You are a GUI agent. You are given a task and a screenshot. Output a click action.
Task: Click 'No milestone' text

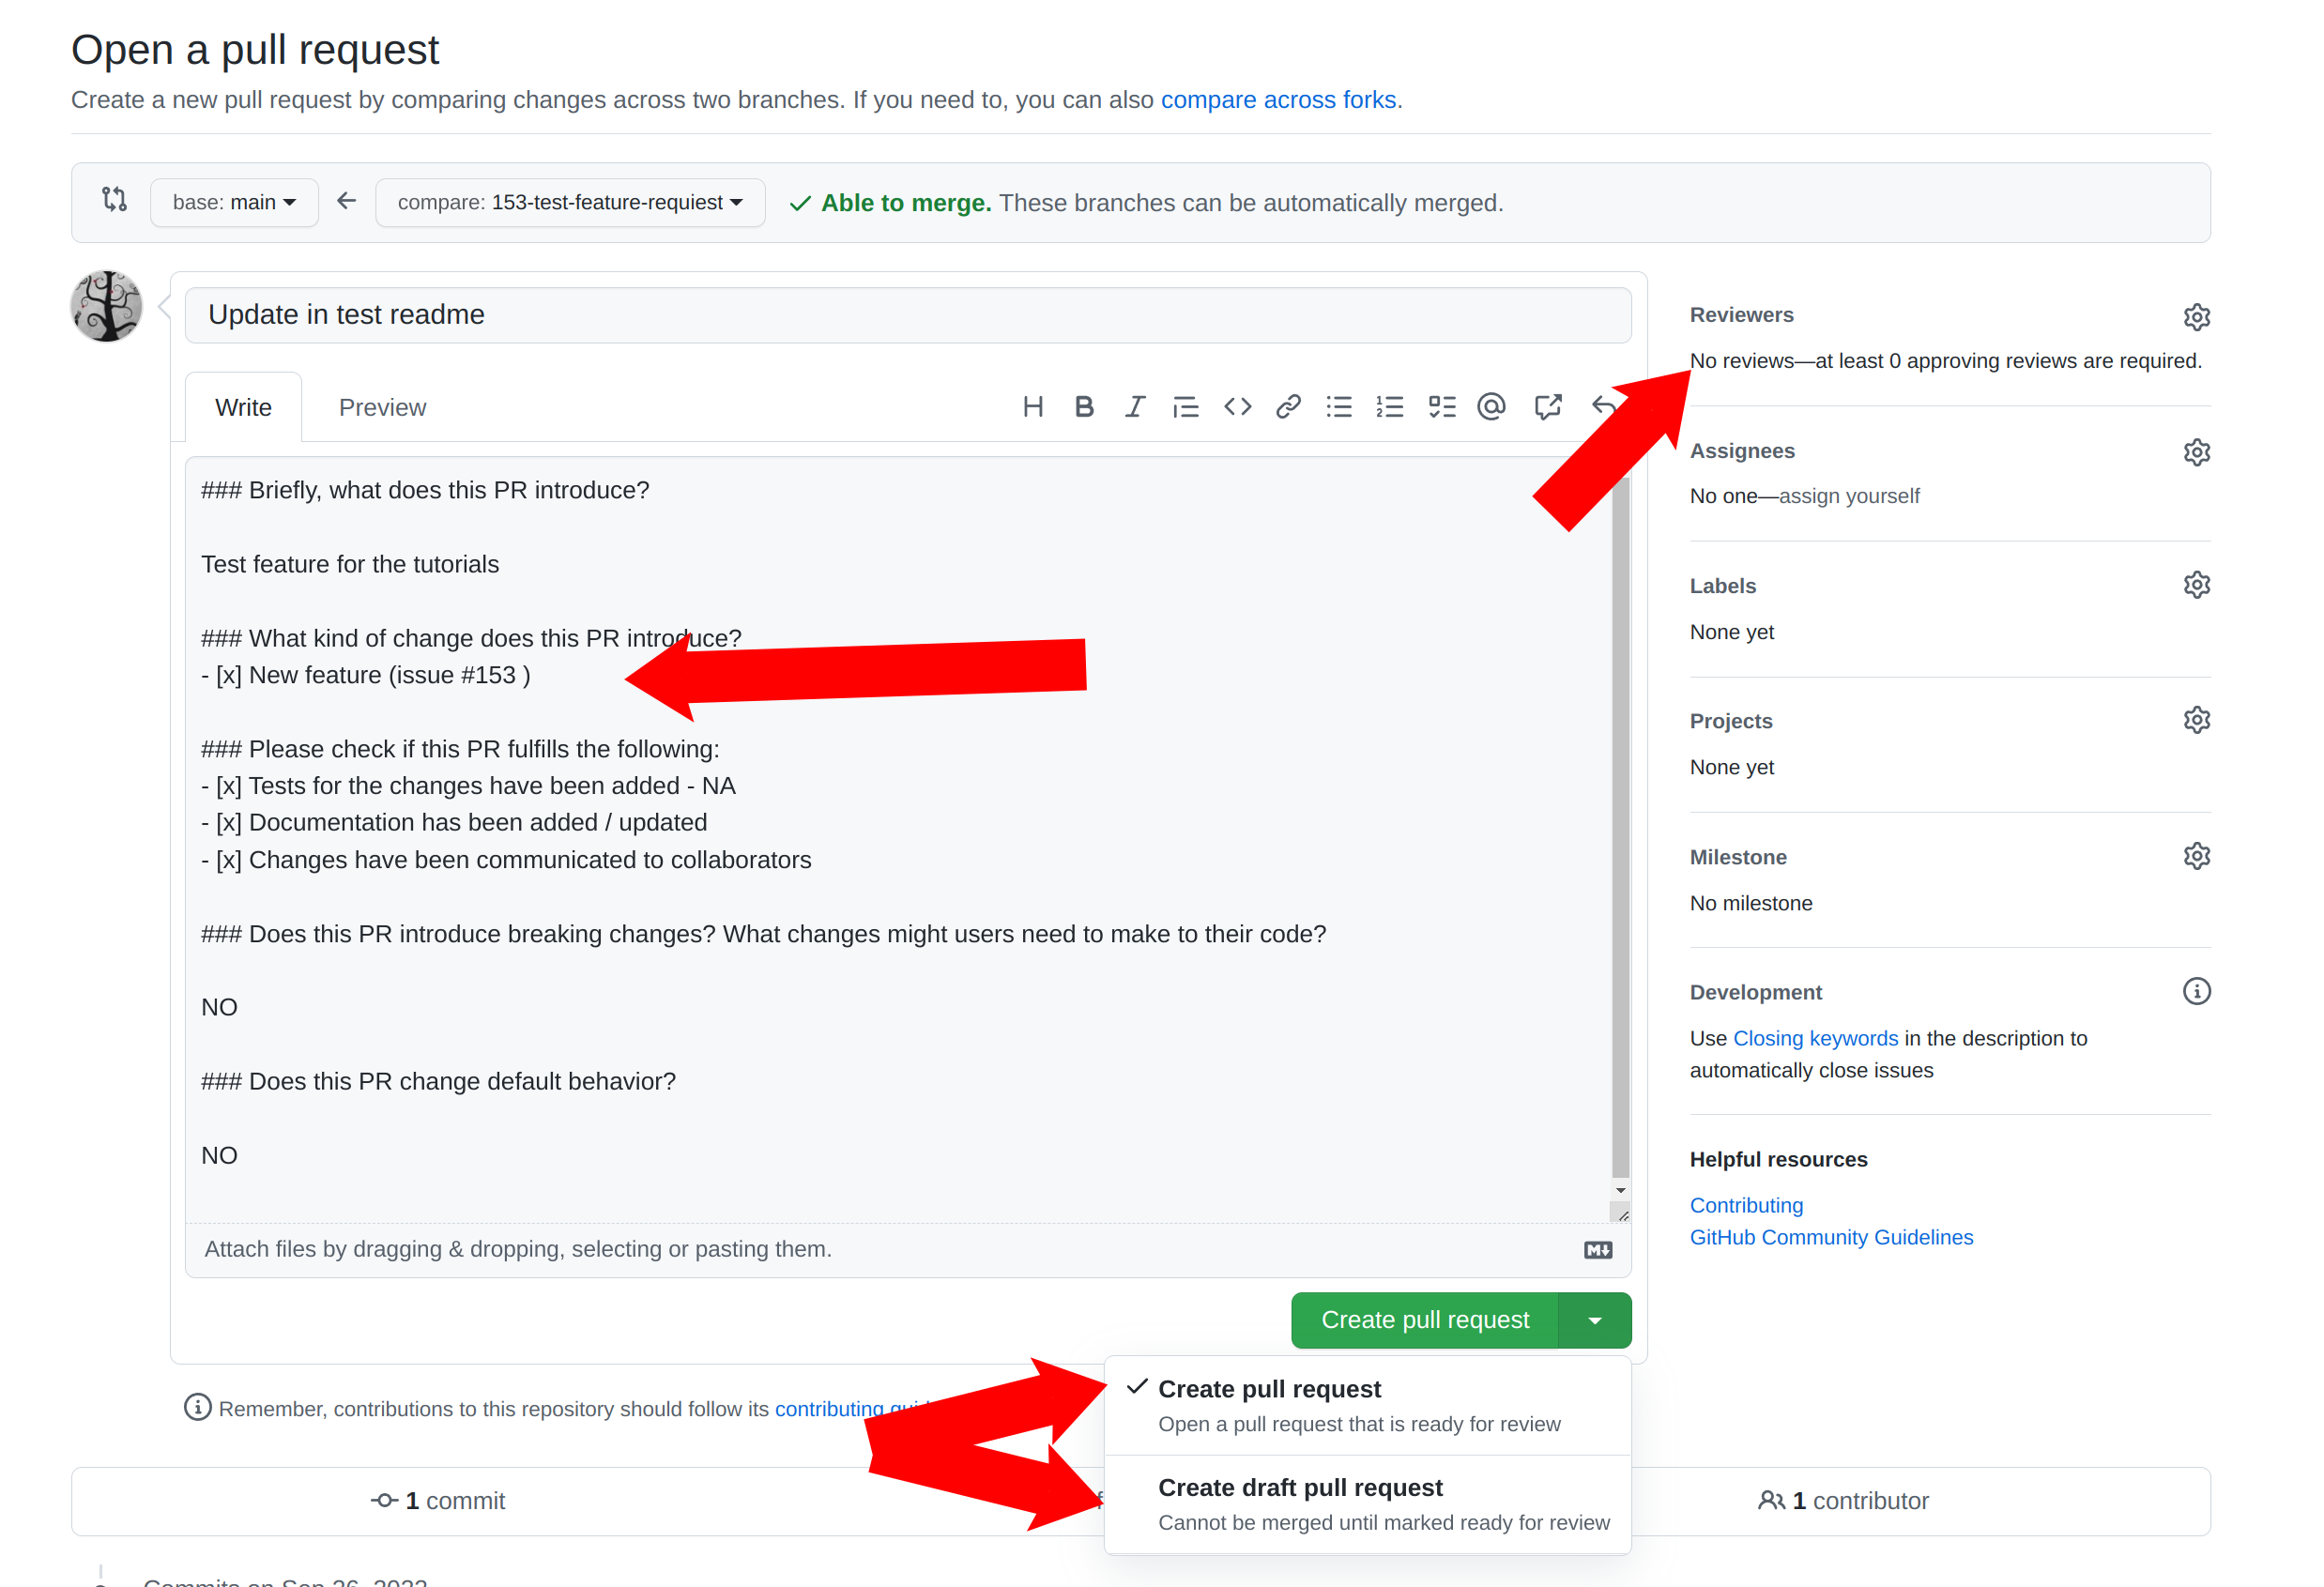(x=1750, y=903)
